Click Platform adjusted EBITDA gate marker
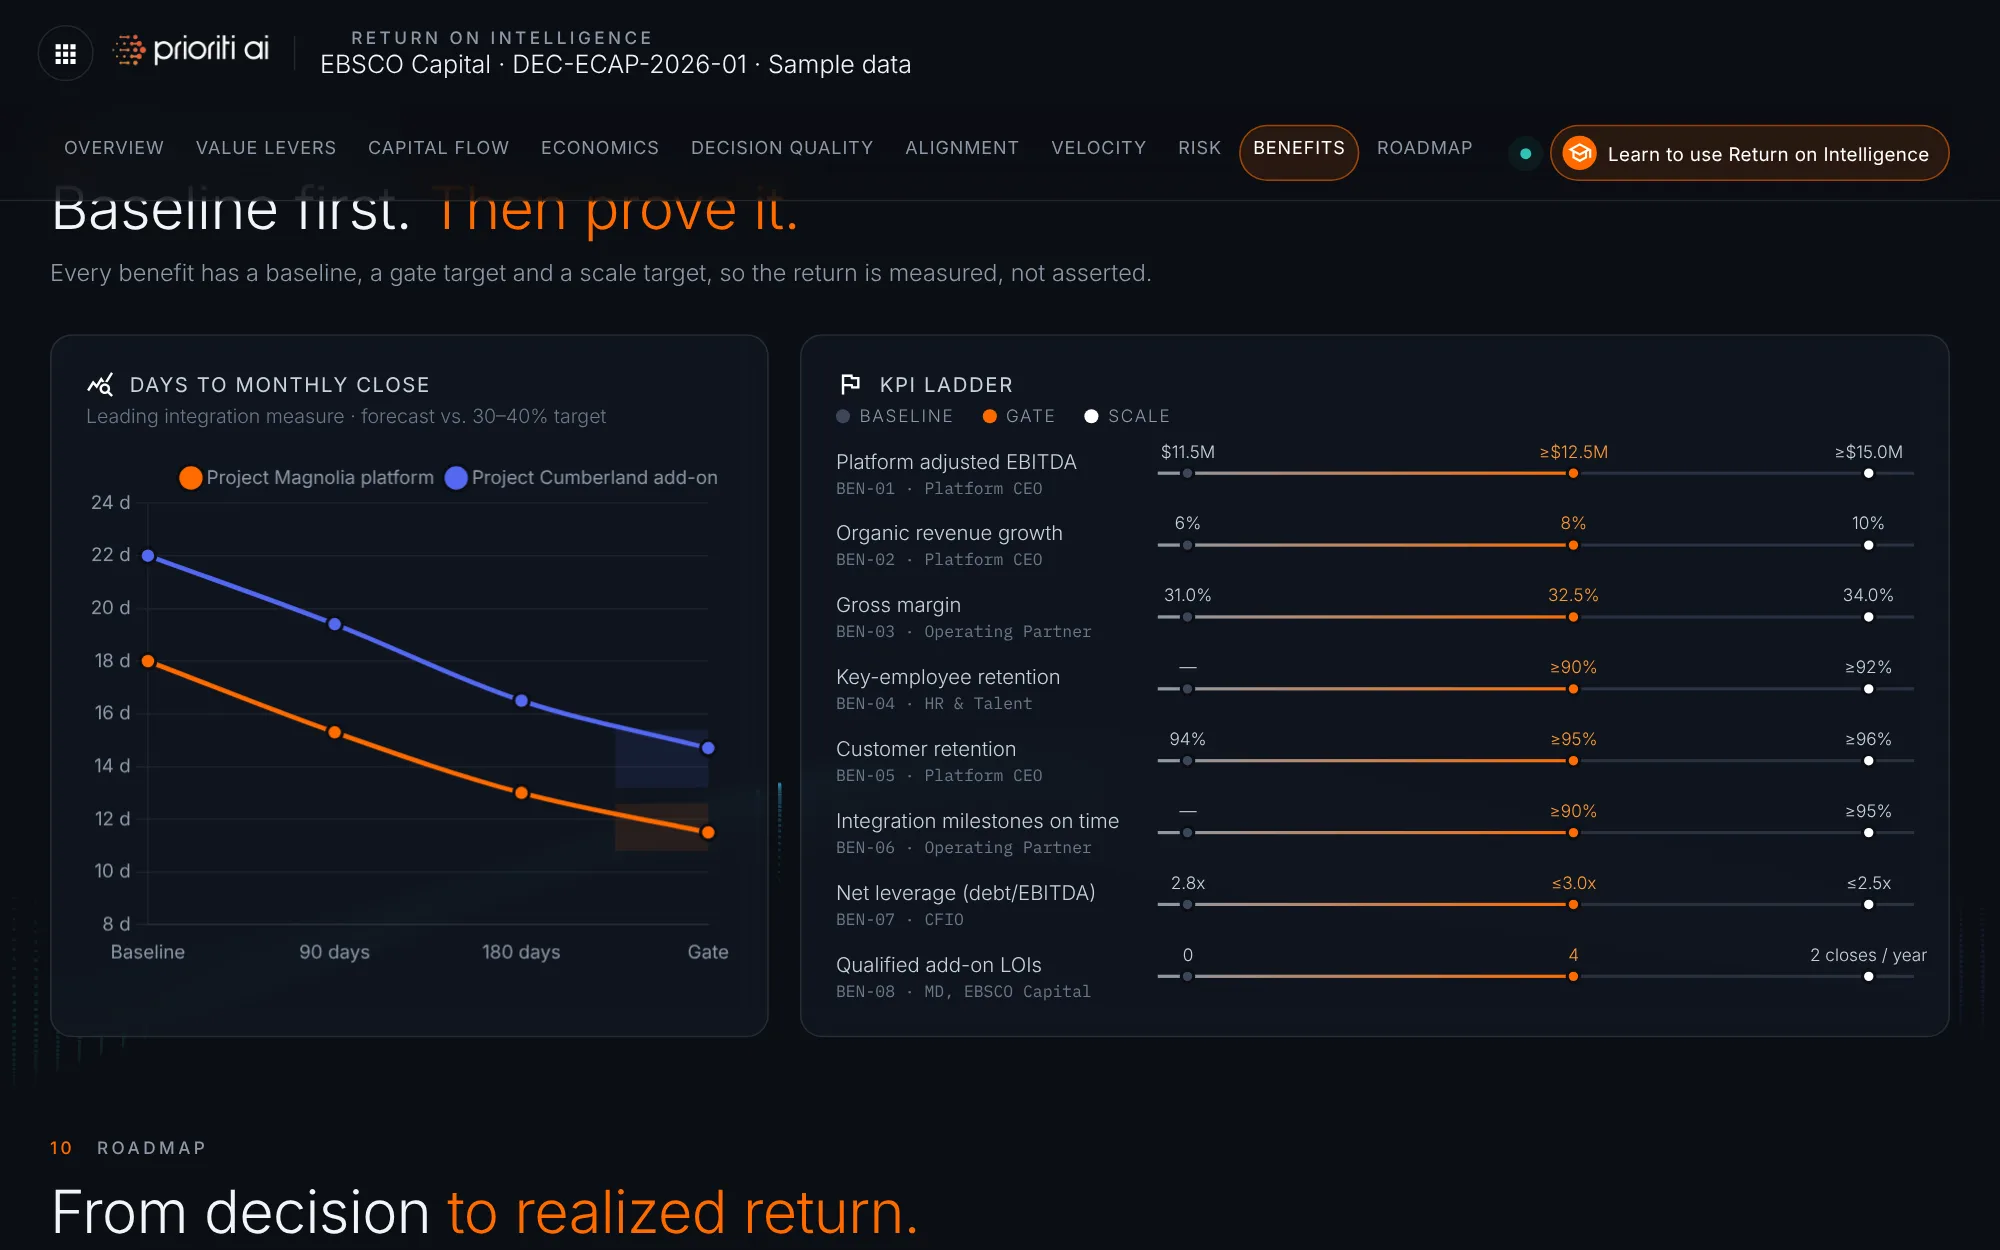This screenshot has height=1250, width=2000. (1573, 473)
